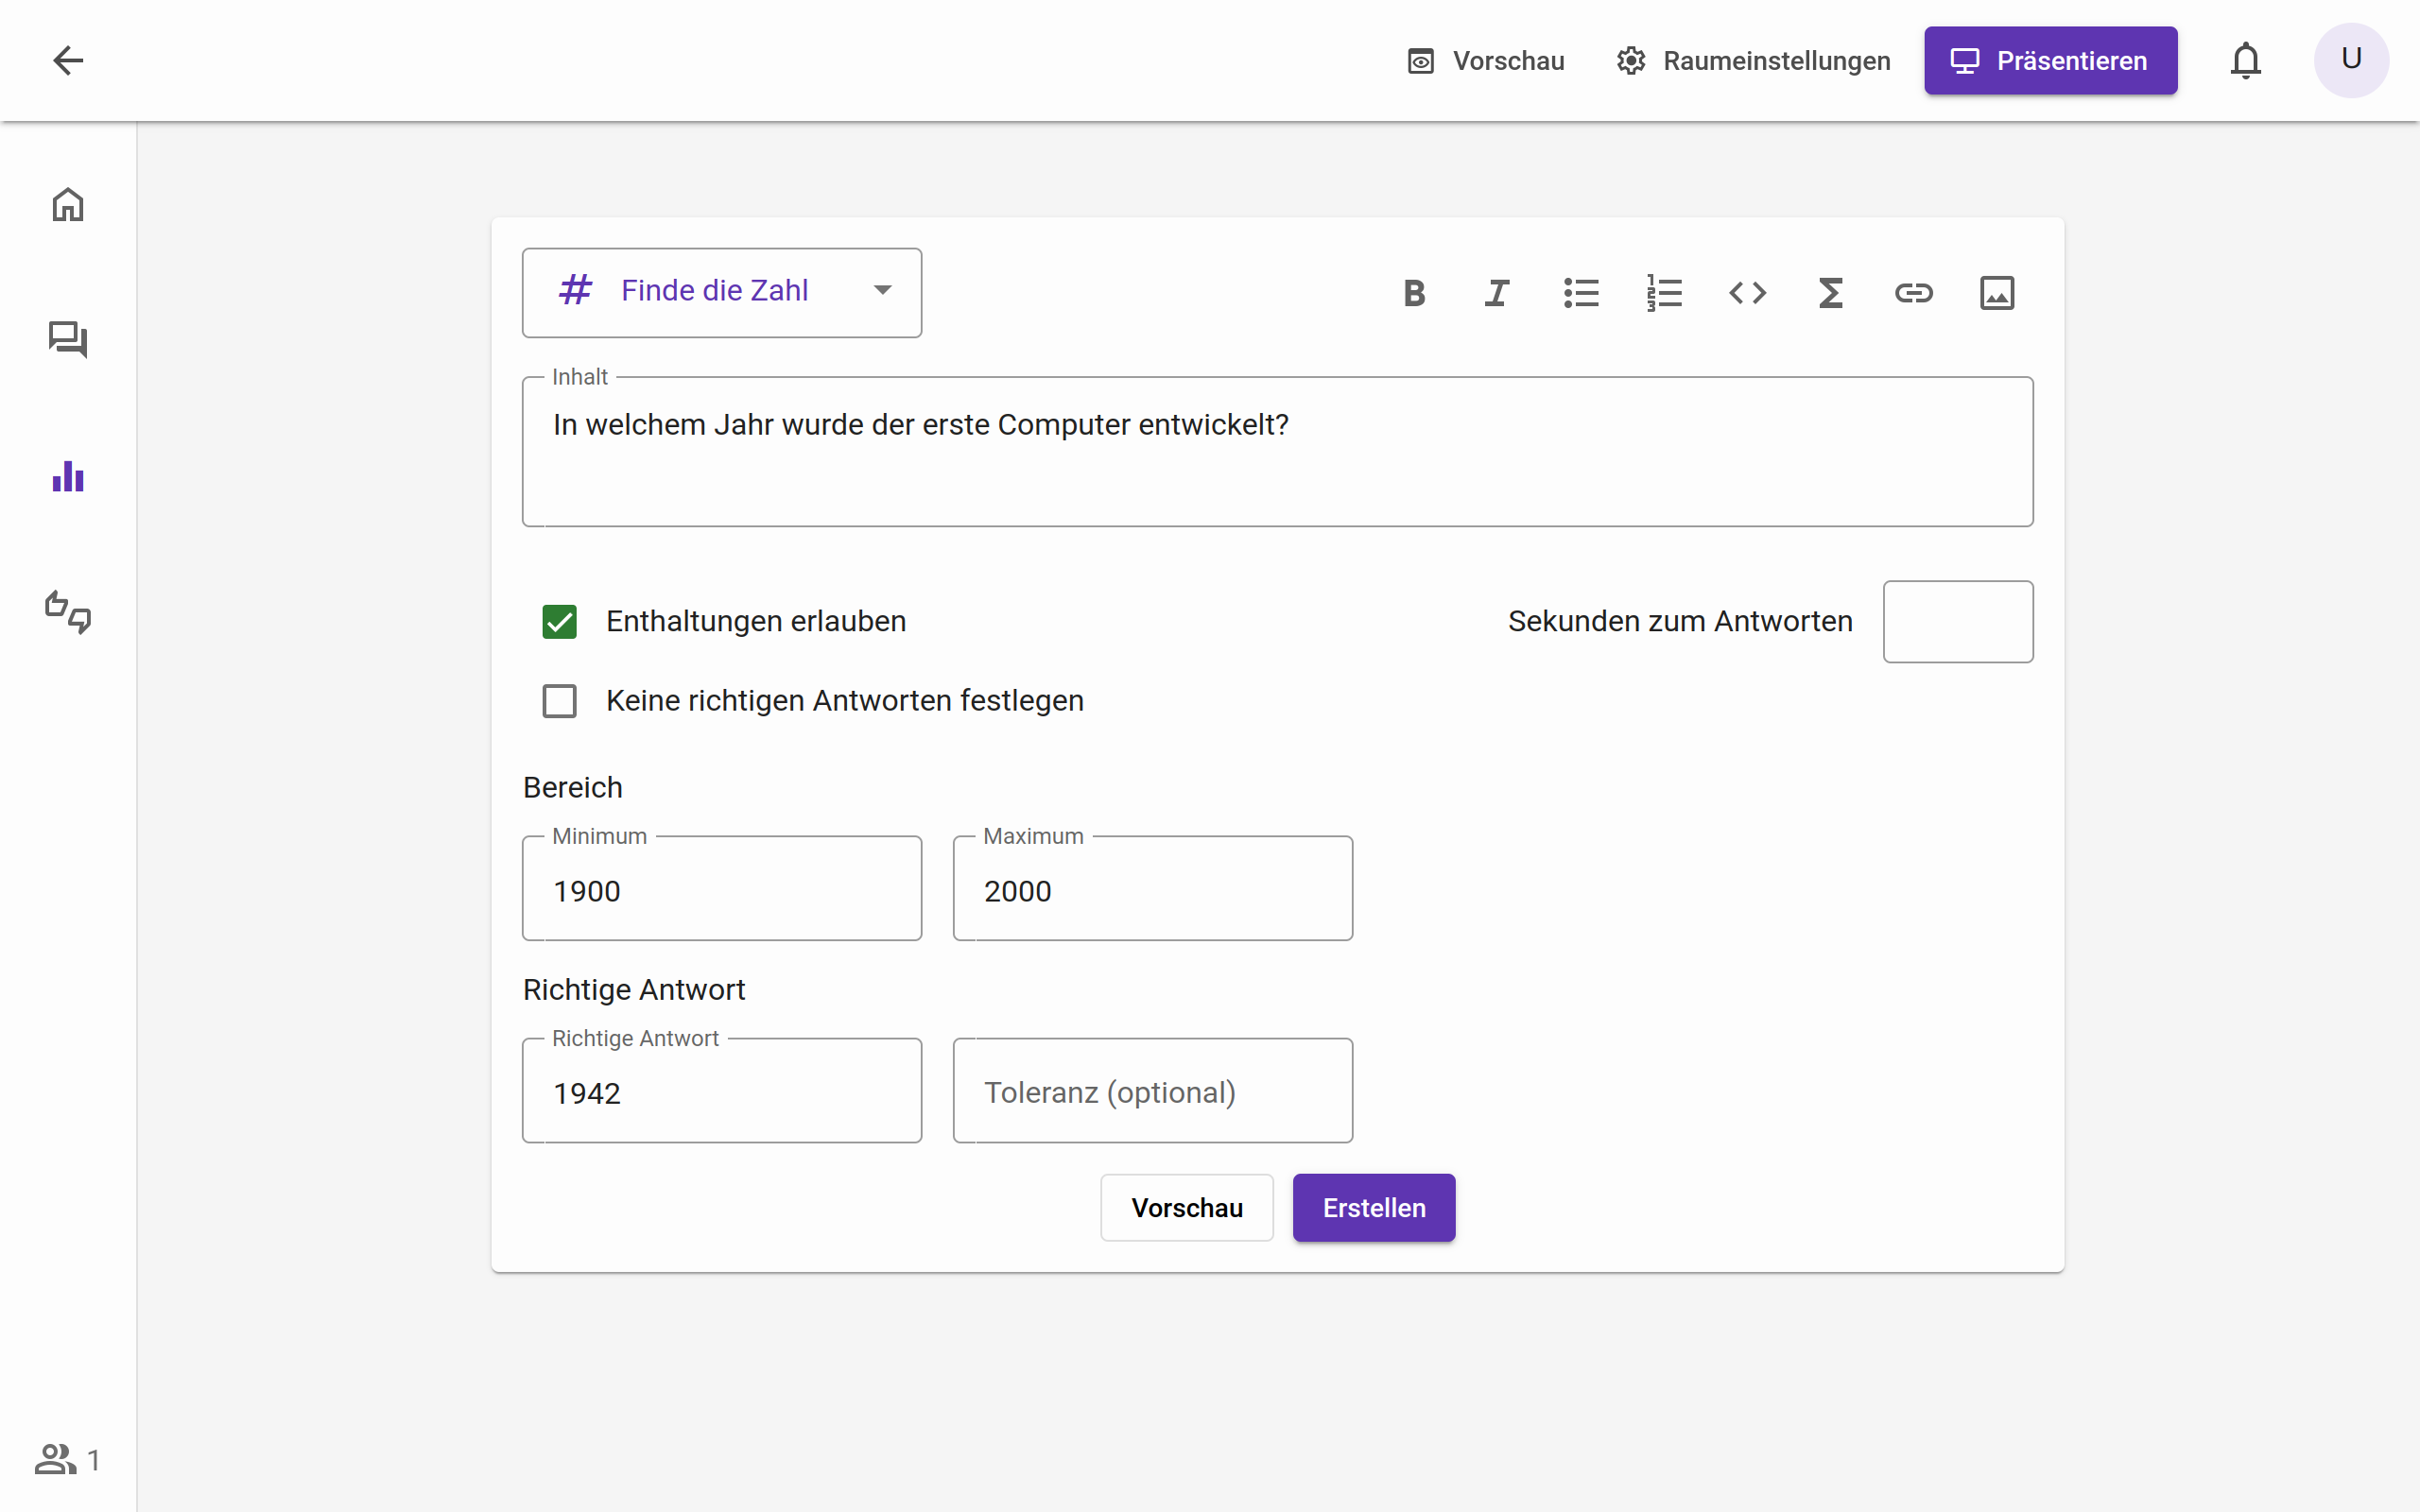2420x1512 pixels.
Task: Click the Sekunden zum Antworten label
Action: pyautogui.click(x=1680, y=621)
